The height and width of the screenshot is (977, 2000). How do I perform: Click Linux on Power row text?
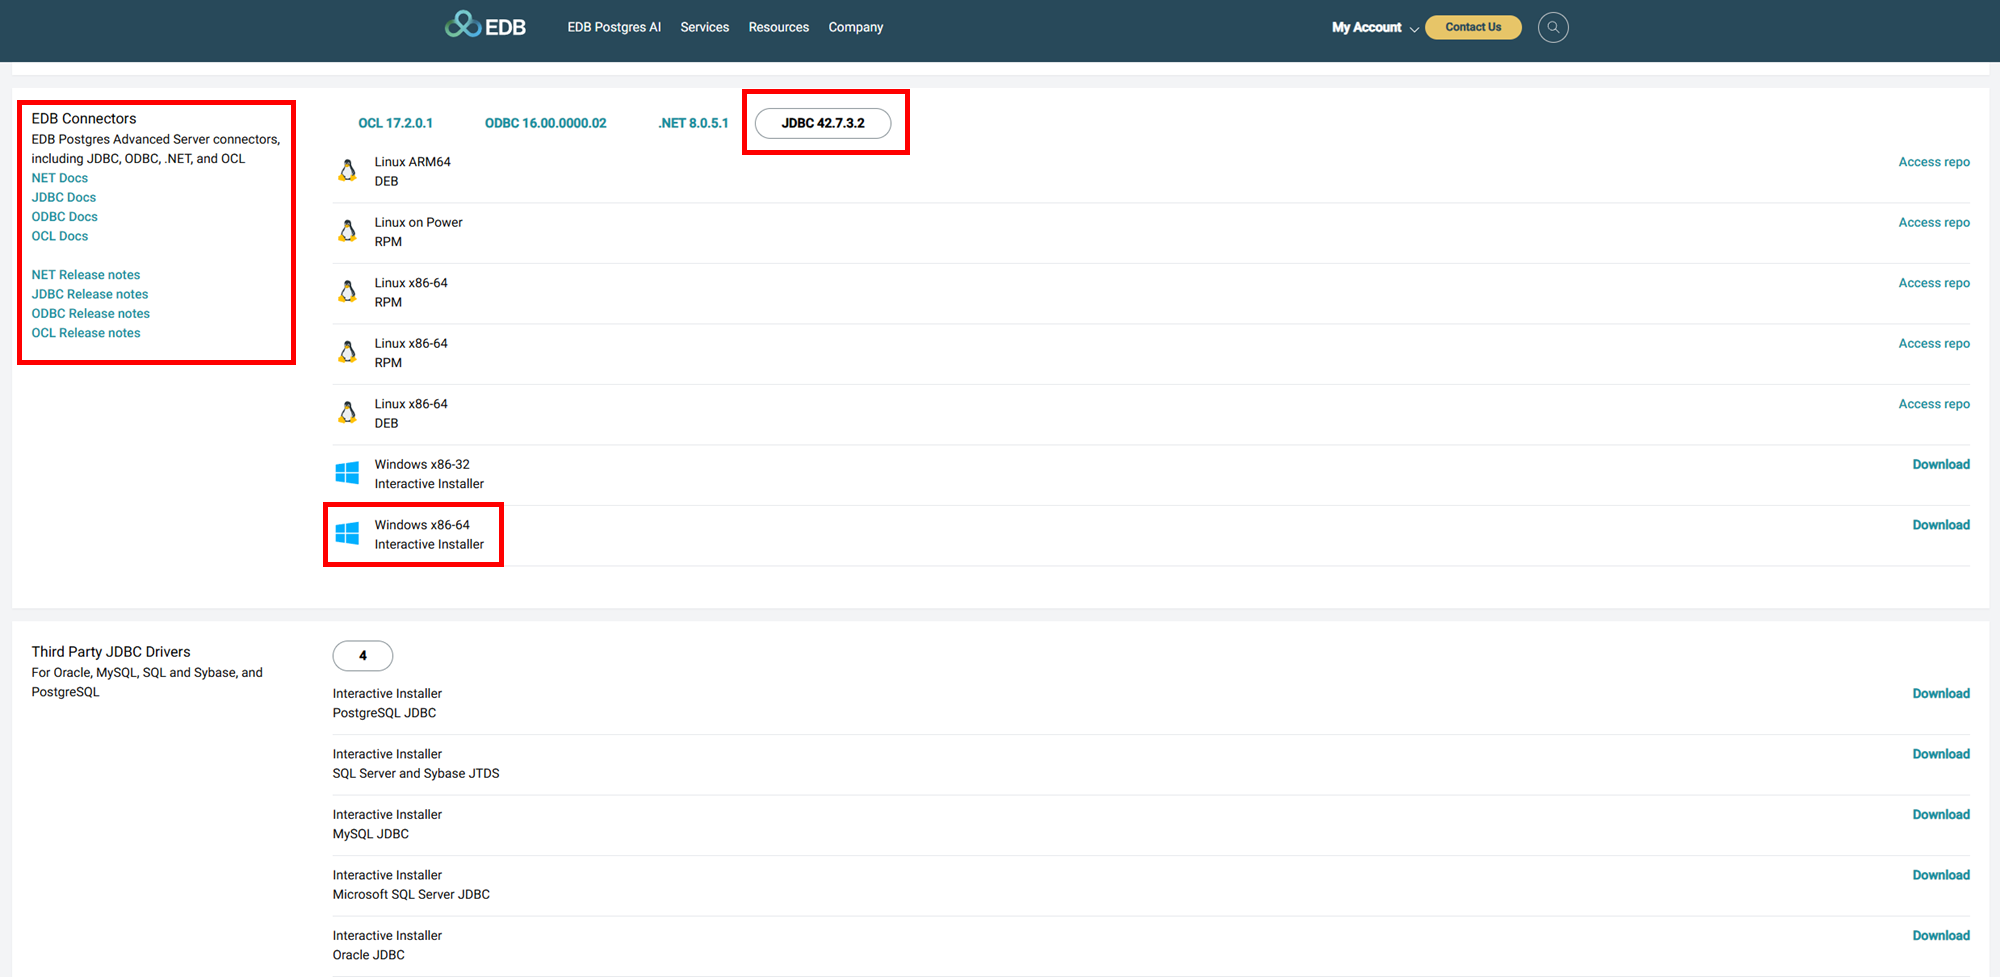(418, 232)
